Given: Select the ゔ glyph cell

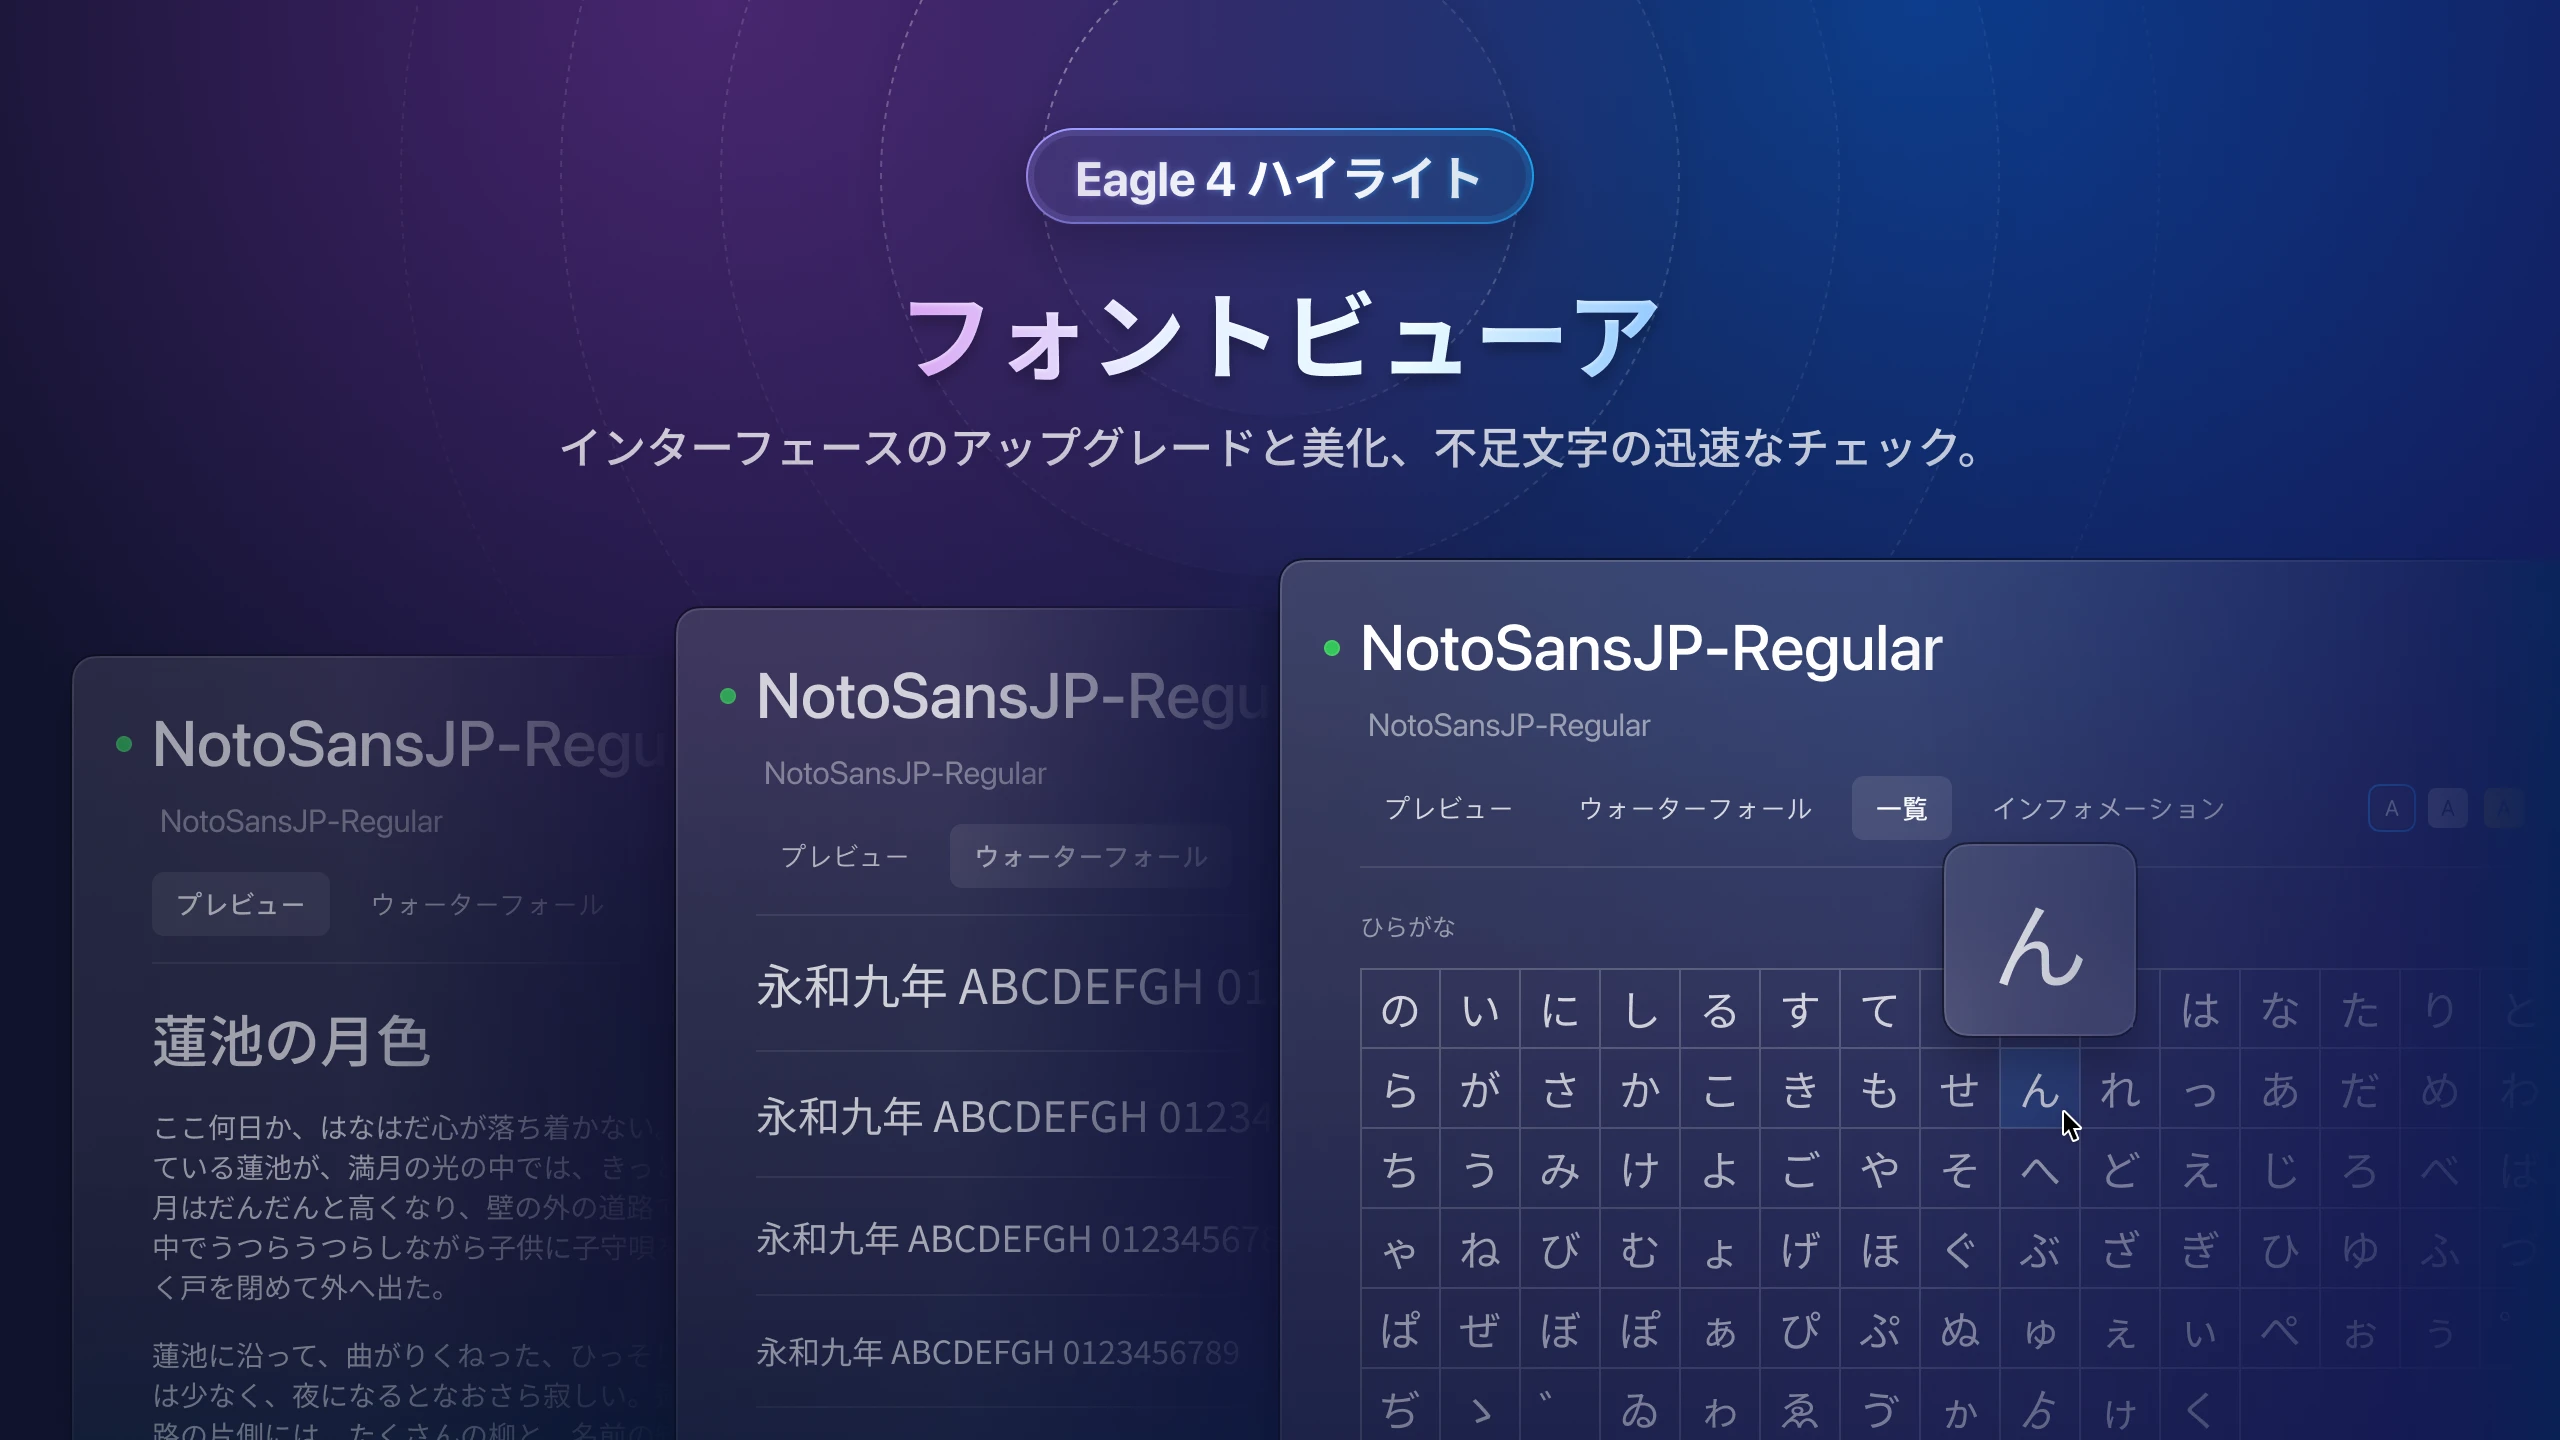Looking at the screenshot, I should click(x=1880, y=1405).
